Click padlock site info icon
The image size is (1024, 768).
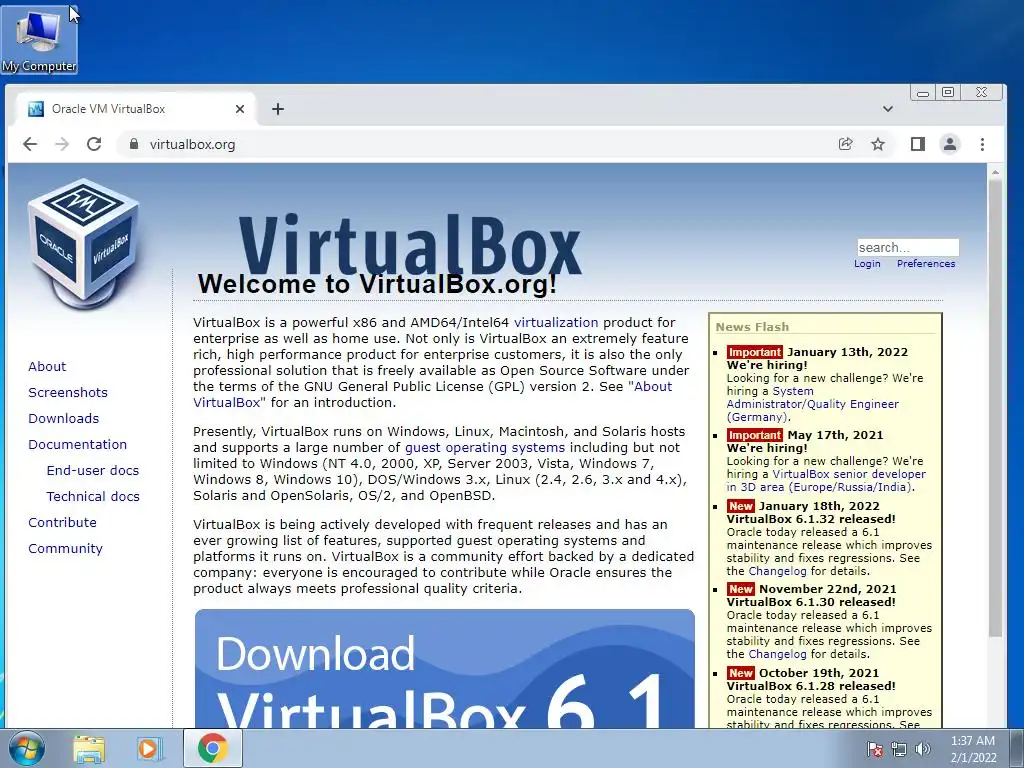[134, 144]
